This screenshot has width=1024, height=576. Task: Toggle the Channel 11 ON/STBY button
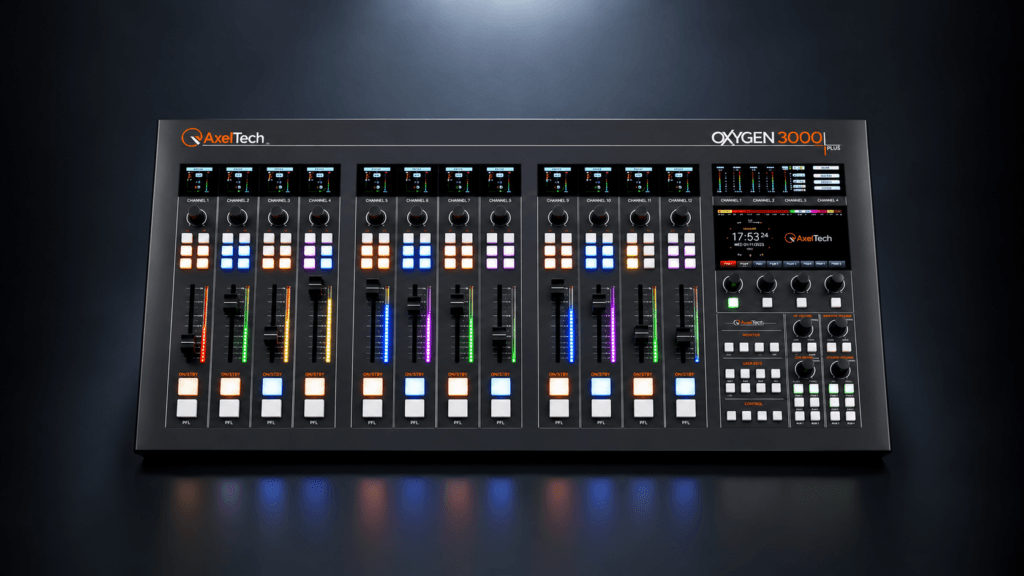tap(643, 387)
